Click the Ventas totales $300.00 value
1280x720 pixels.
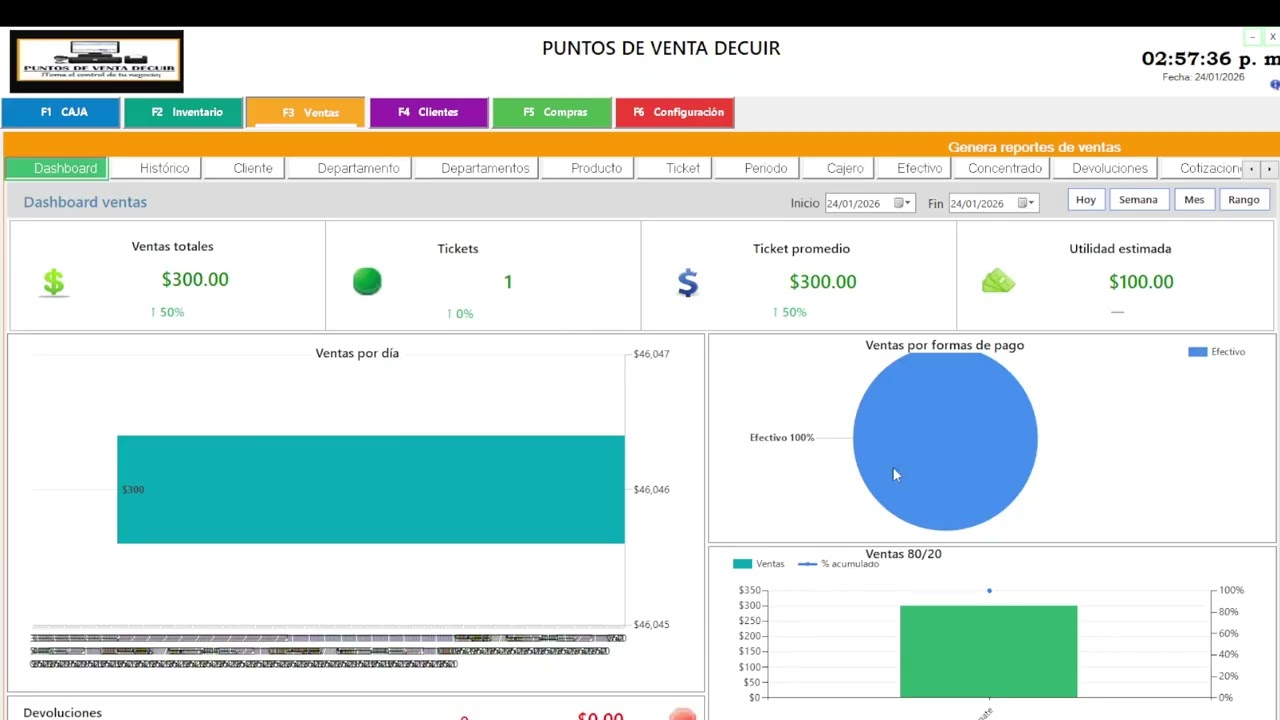click(195, 280)
